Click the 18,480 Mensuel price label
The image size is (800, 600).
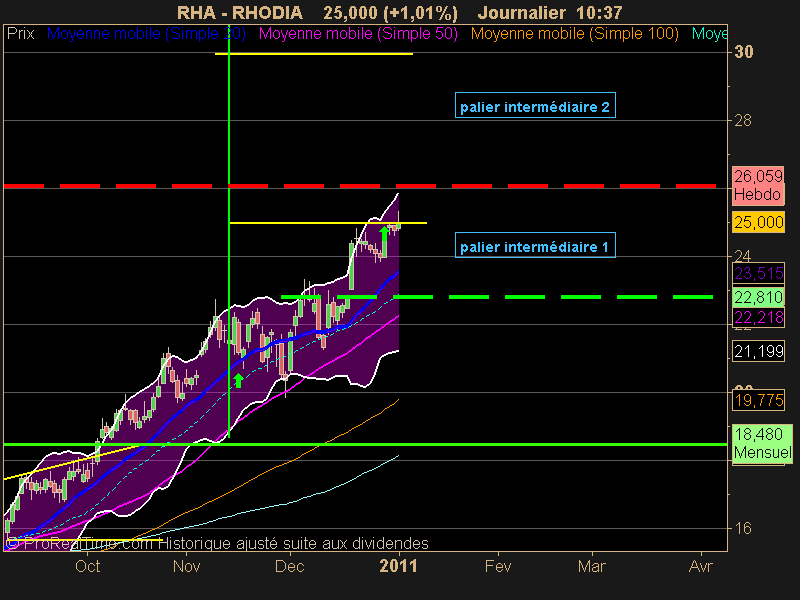(x=762, y=443)
